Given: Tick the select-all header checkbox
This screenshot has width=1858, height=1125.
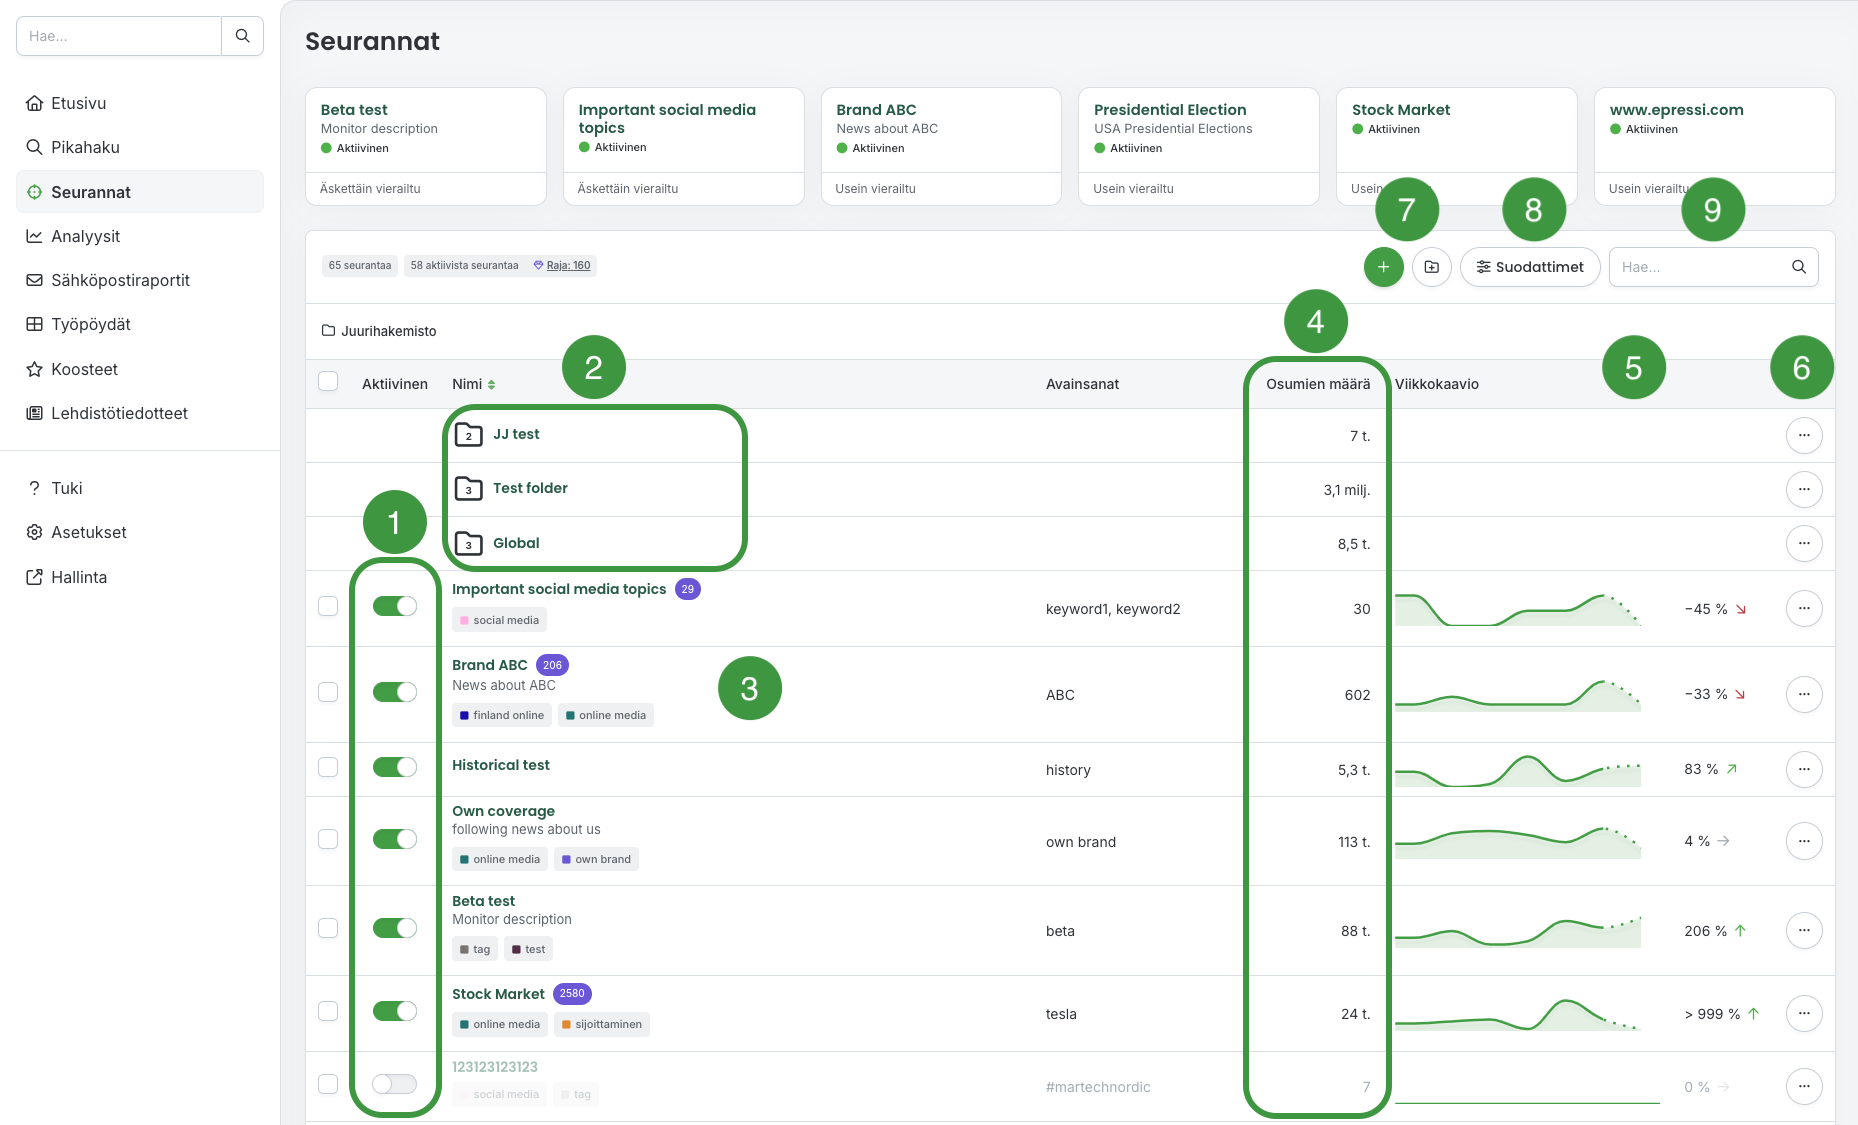Looking at the screenshot, I should click(x=328, y=381).
